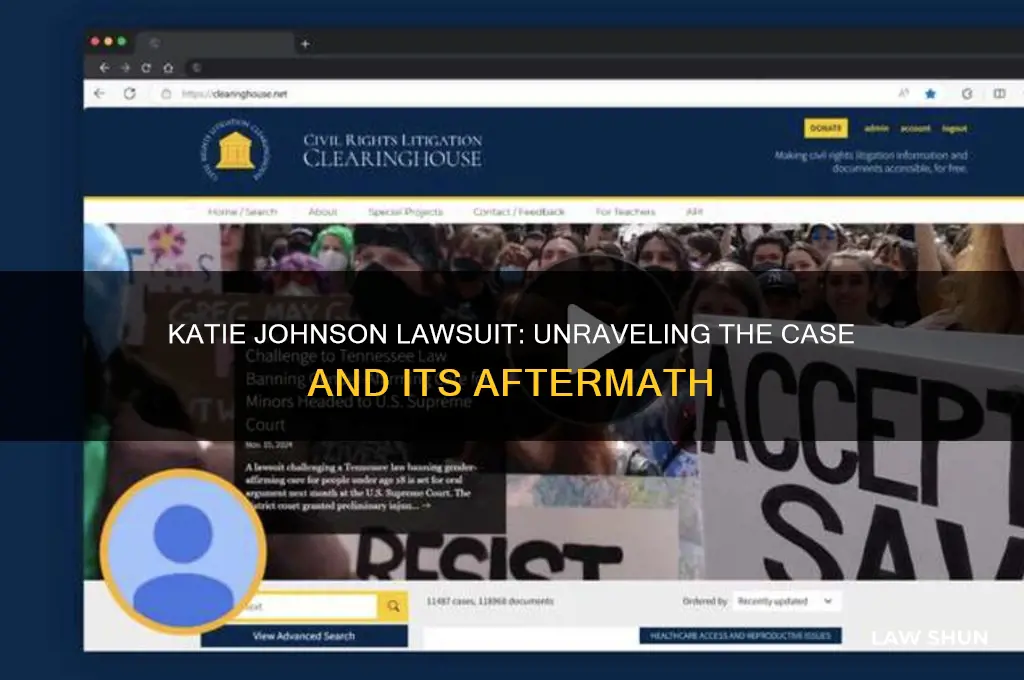View site info via the lock icon
The width and height of the screenshot is (1024, 680).
coord(166,93)
